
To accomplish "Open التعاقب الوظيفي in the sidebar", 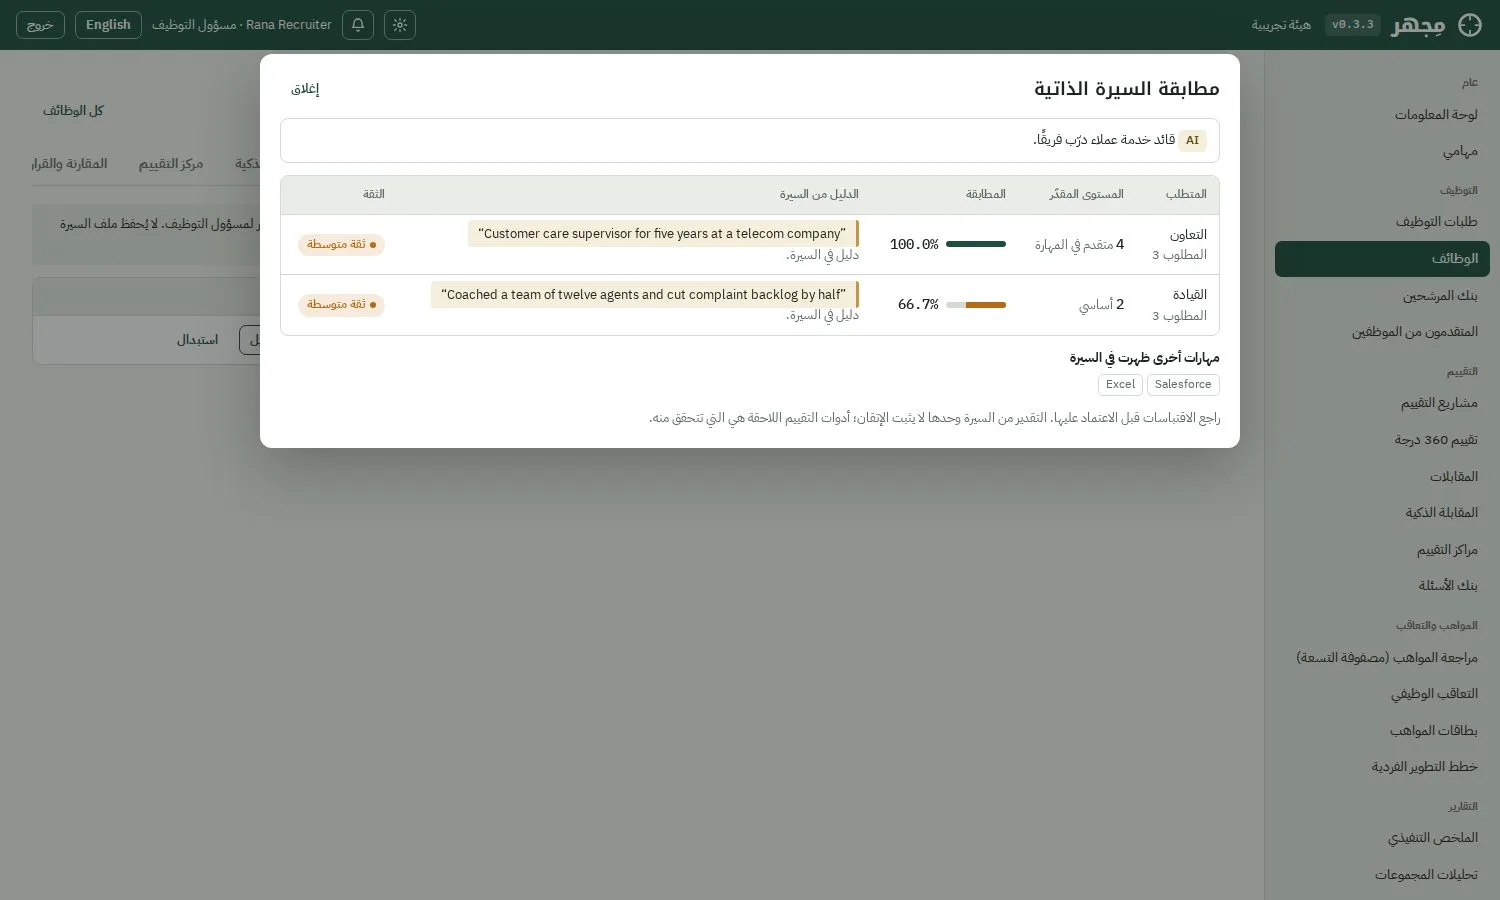I will 1382,694.
